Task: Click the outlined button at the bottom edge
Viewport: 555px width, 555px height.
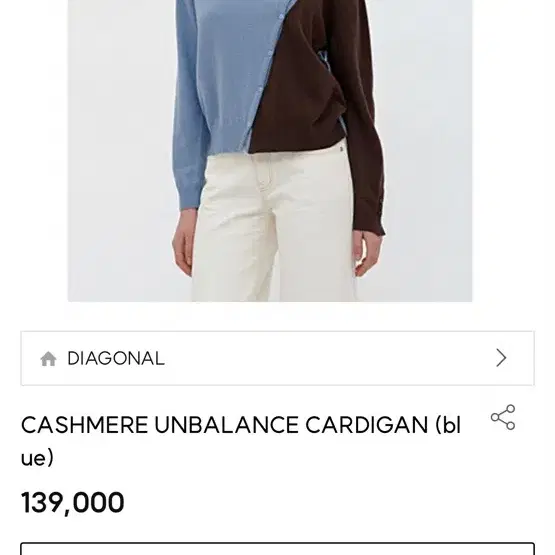Action: point(277,549)
